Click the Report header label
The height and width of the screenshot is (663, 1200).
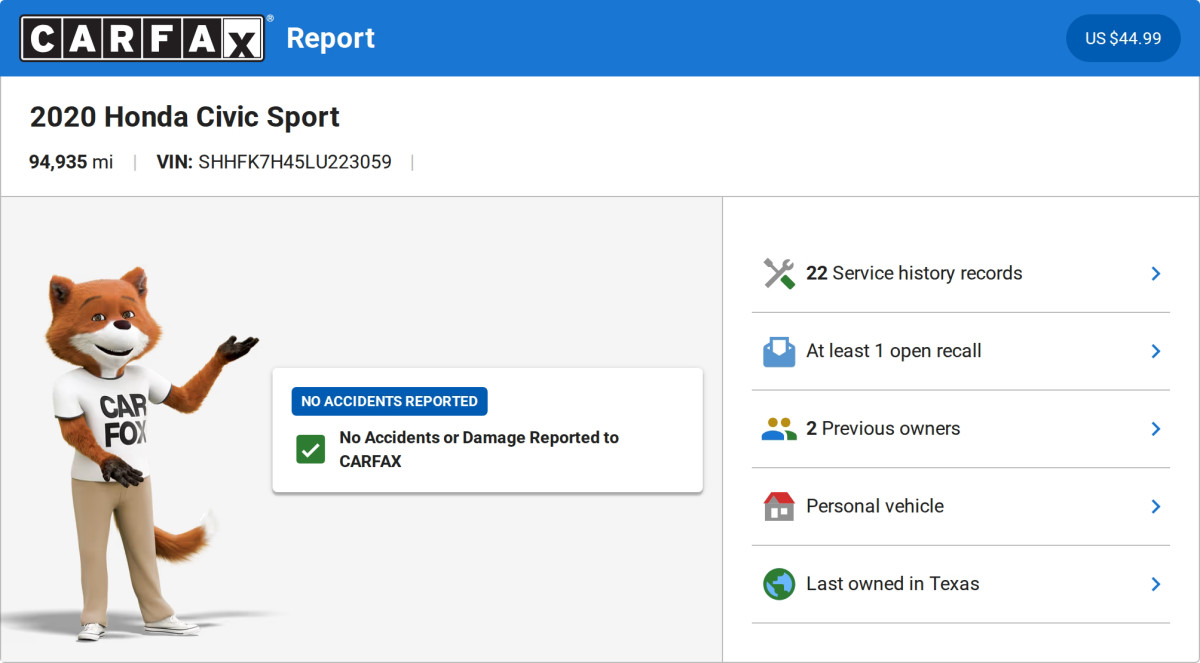tap(330, 38)
